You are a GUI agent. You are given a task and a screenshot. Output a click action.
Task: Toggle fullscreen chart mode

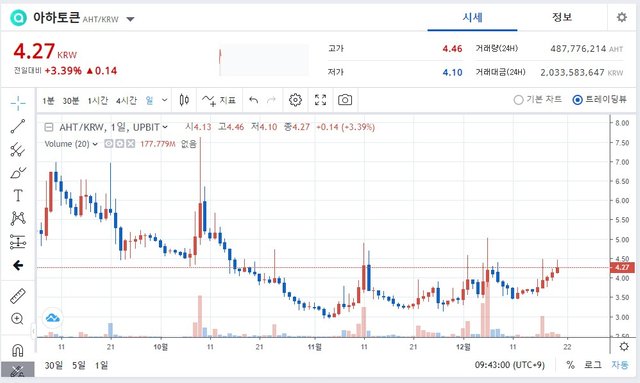point(320,100)
